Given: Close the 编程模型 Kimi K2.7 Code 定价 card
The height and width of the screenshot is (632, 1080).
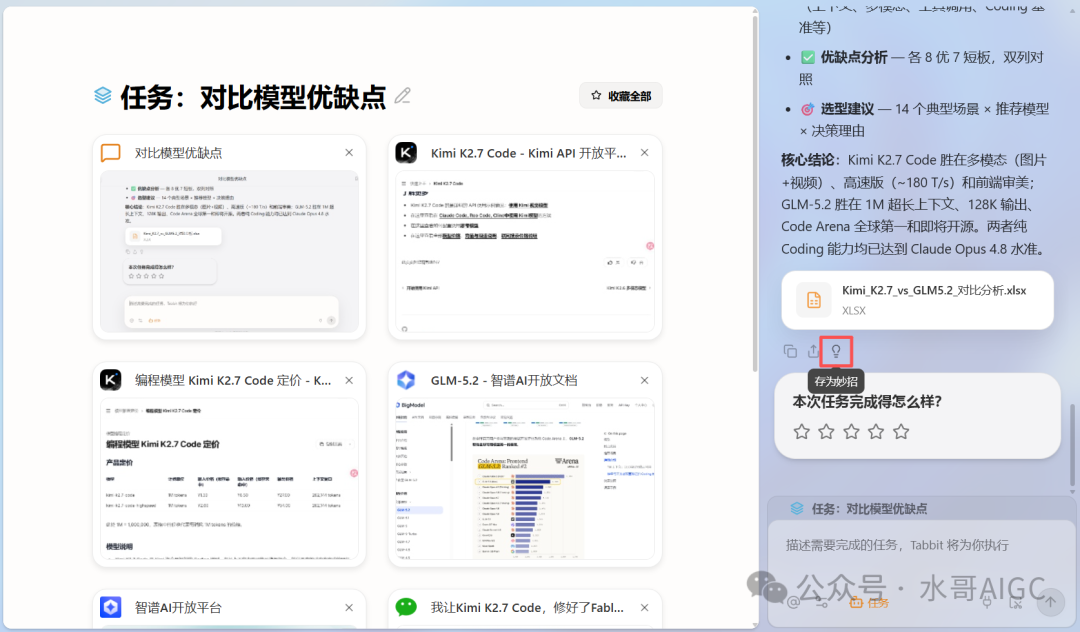Looking at the screenshot, I should (x=349, y=381).
